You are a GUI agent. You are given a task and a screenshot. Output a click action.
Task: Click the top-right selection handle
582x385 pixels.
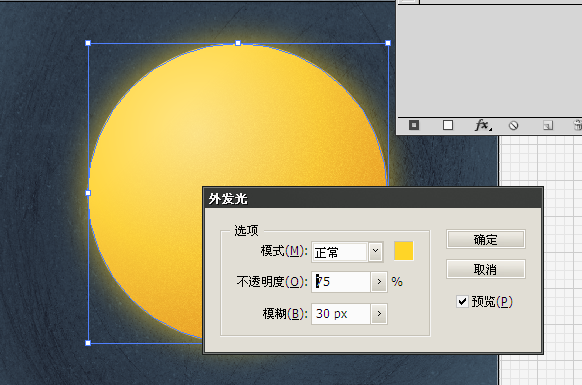point(388,43)
